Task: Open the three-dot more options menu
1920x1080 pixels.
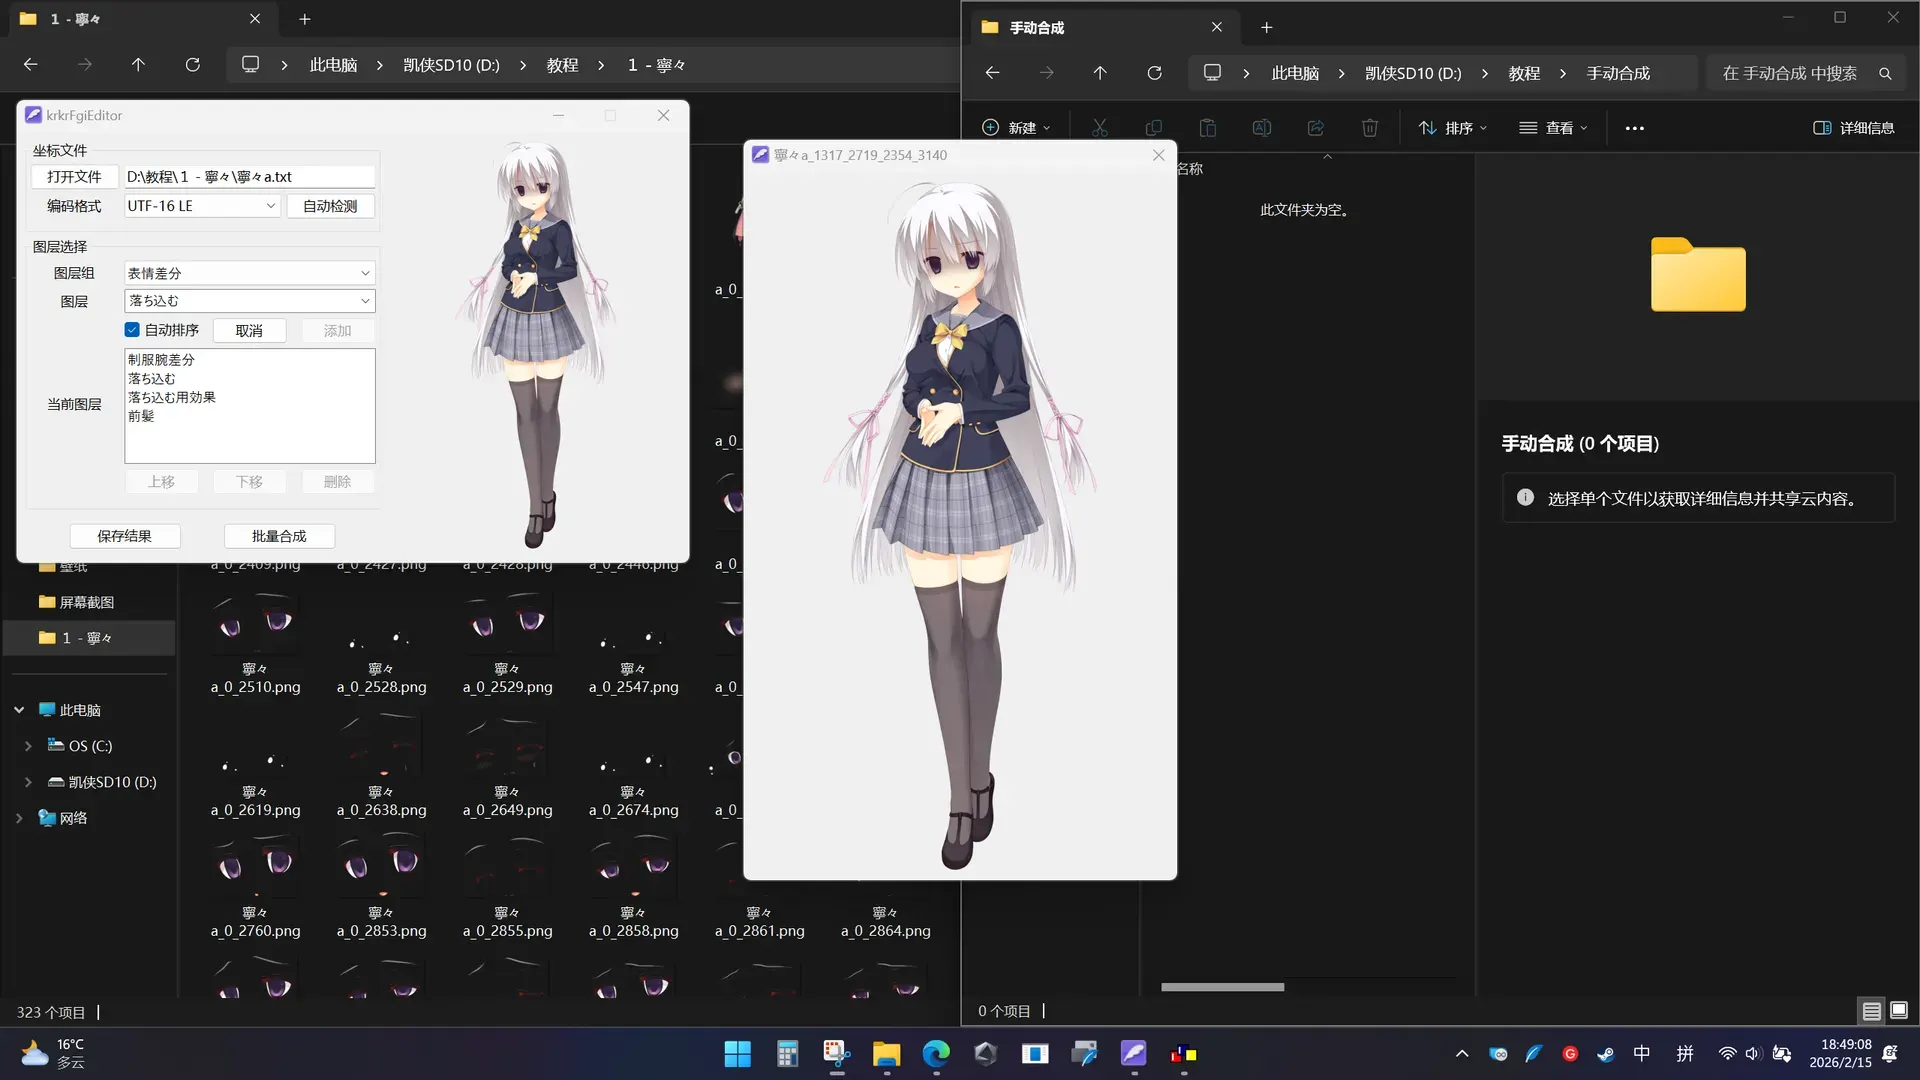Action: (1635, 128)
